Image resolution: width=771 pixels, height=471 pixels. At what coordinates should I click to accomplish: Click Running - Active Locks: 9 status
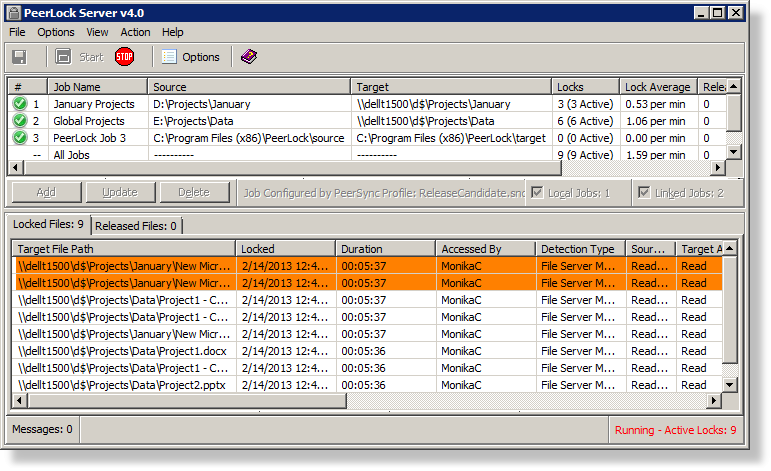tap(676, 430)
